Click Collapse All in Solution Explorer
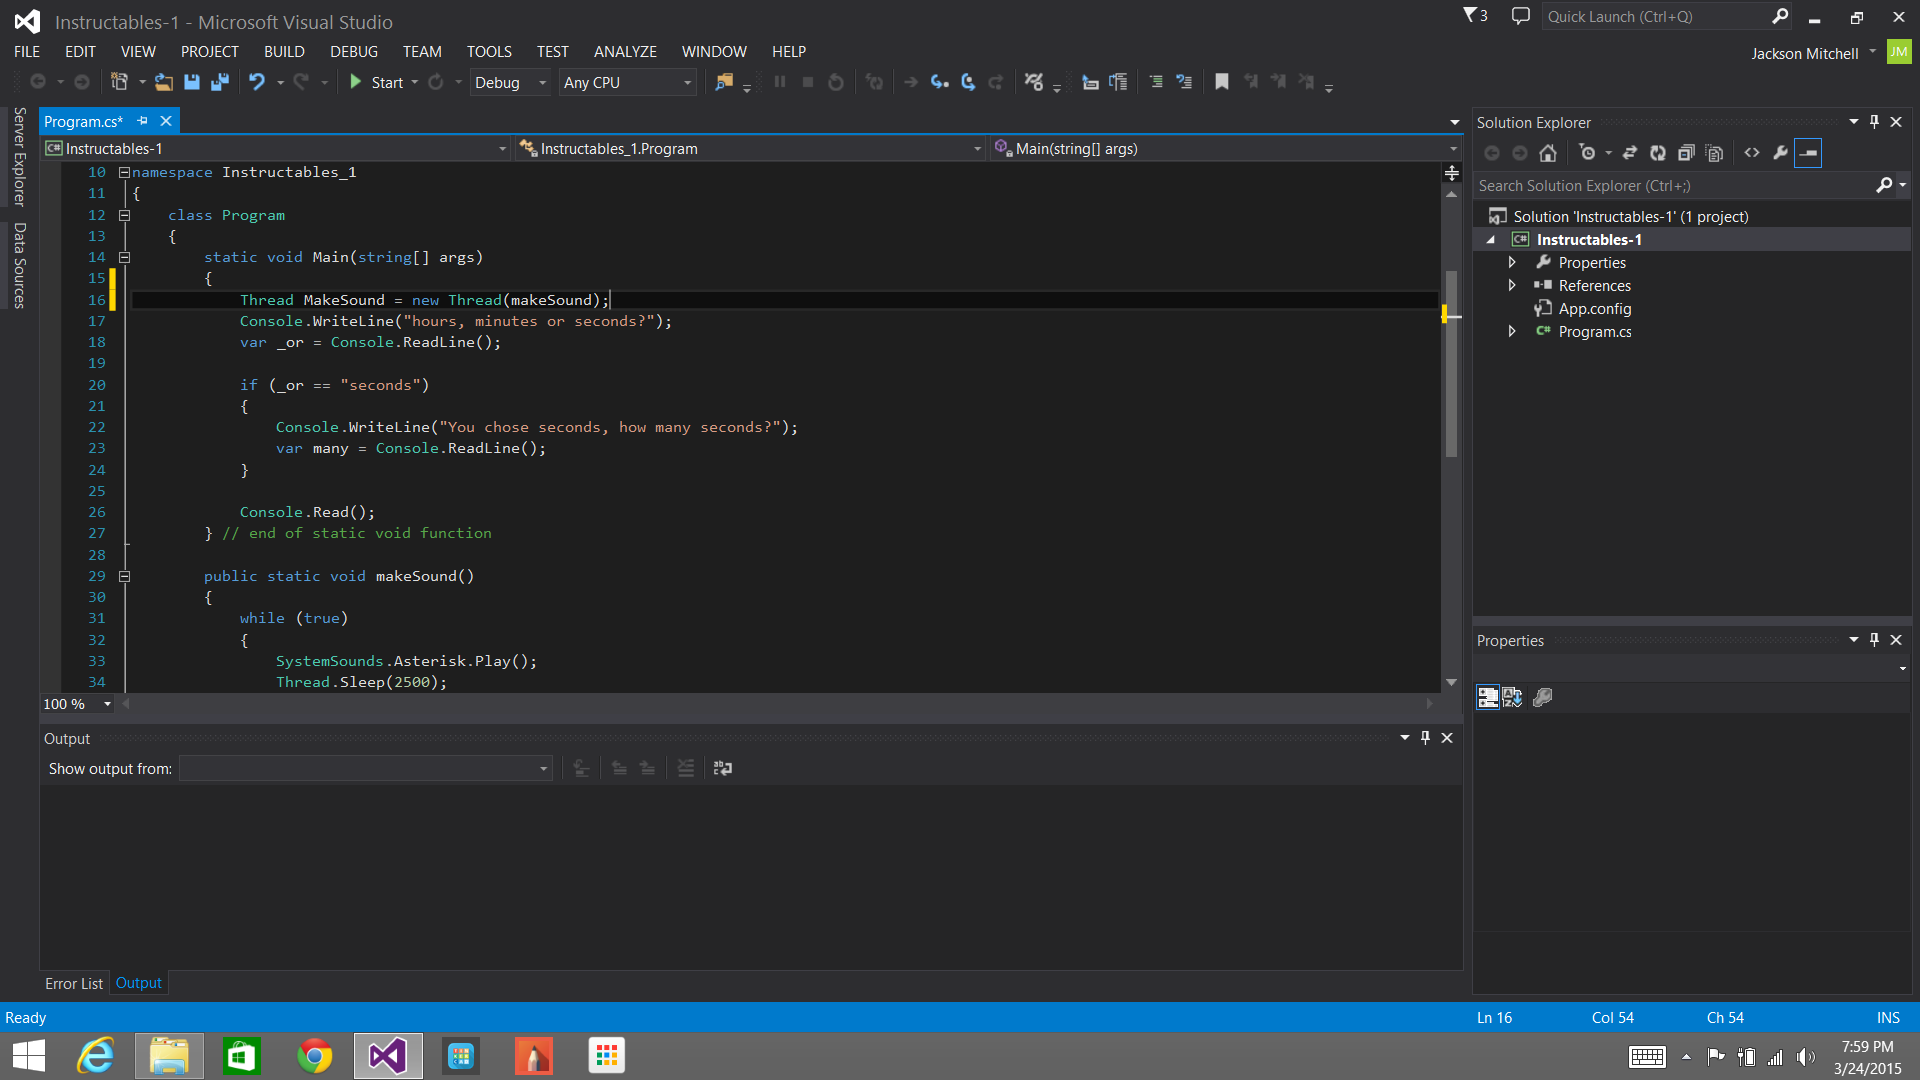The height and width of the screenshot is (1080, 1920). (x=1686, y=153)
